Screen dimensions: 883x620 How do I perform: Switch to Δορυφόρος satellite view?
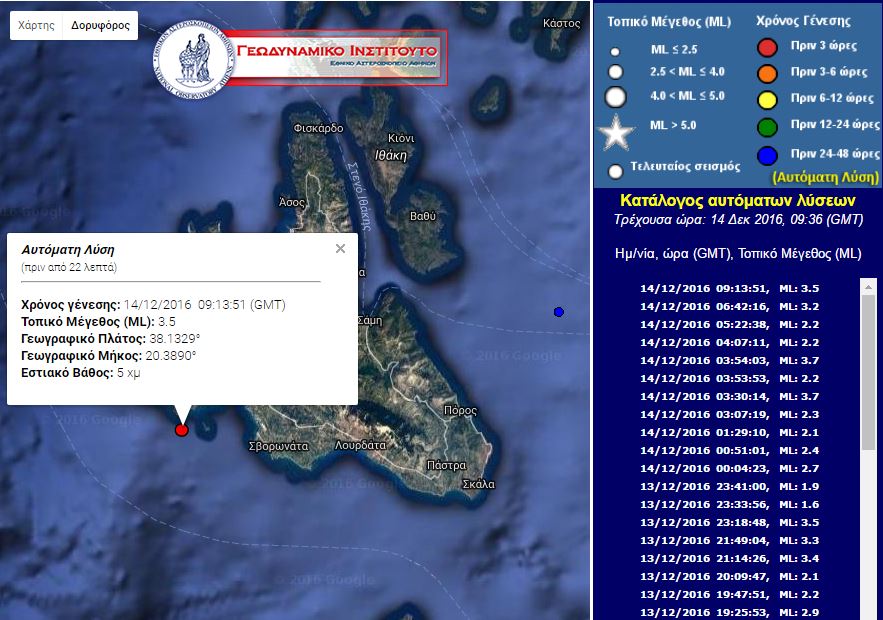[100, 26]
